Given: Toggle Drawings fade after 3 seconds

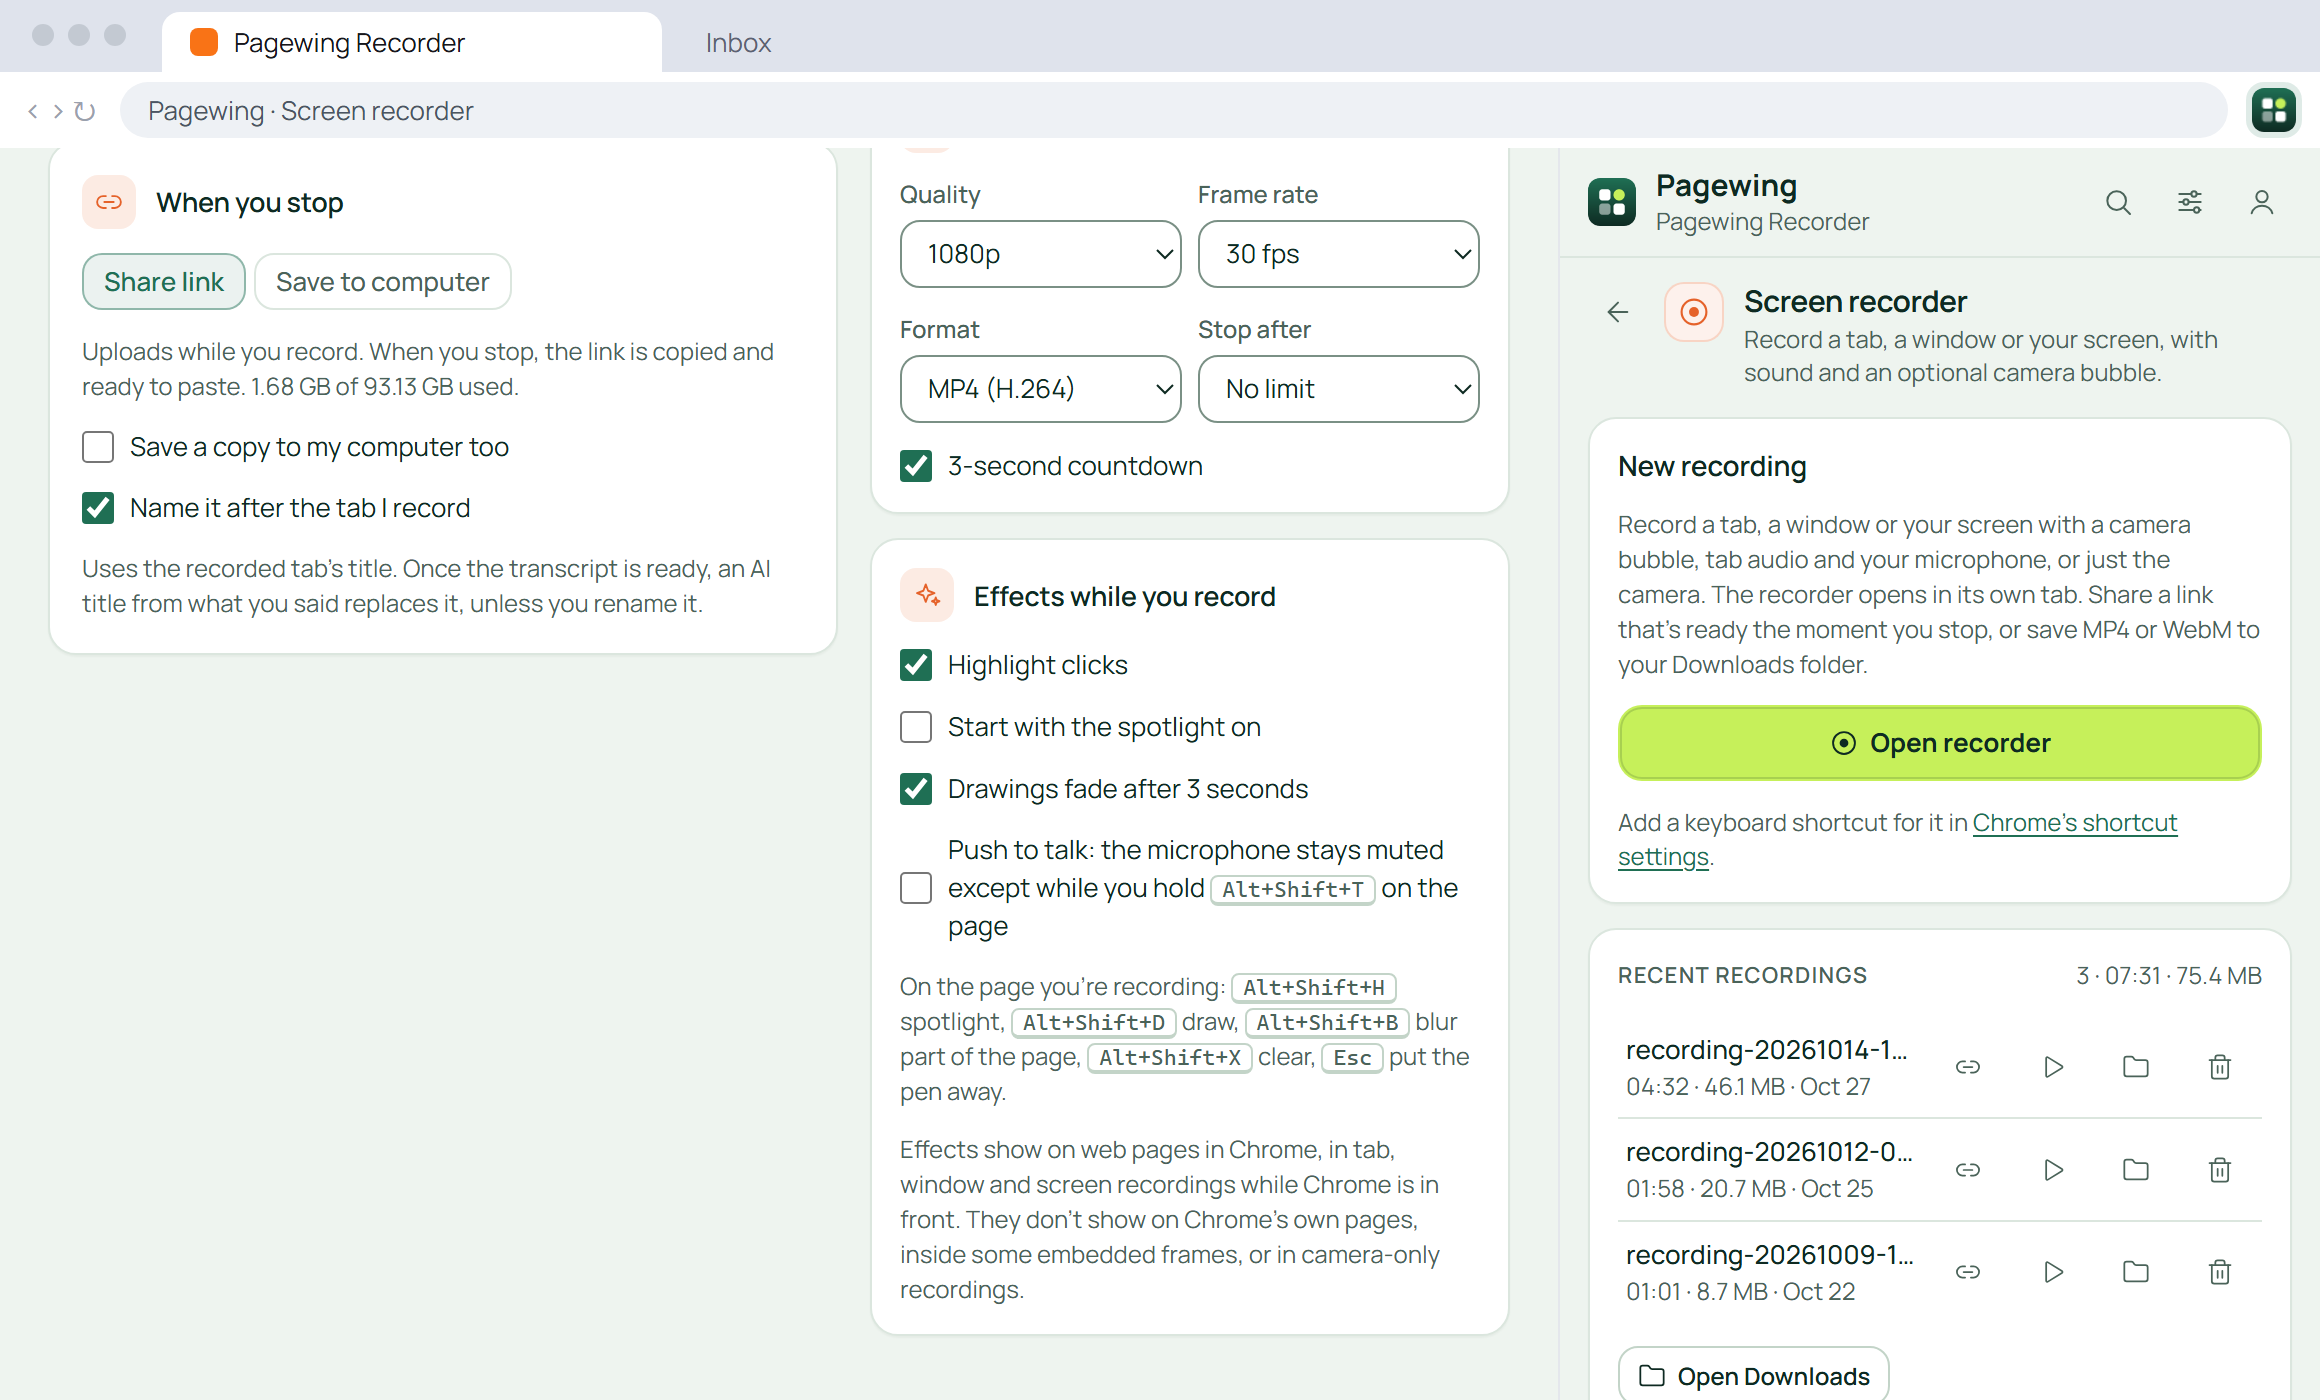Looking at the screenshot, I should pyautogui.click(x=916, y=789).
